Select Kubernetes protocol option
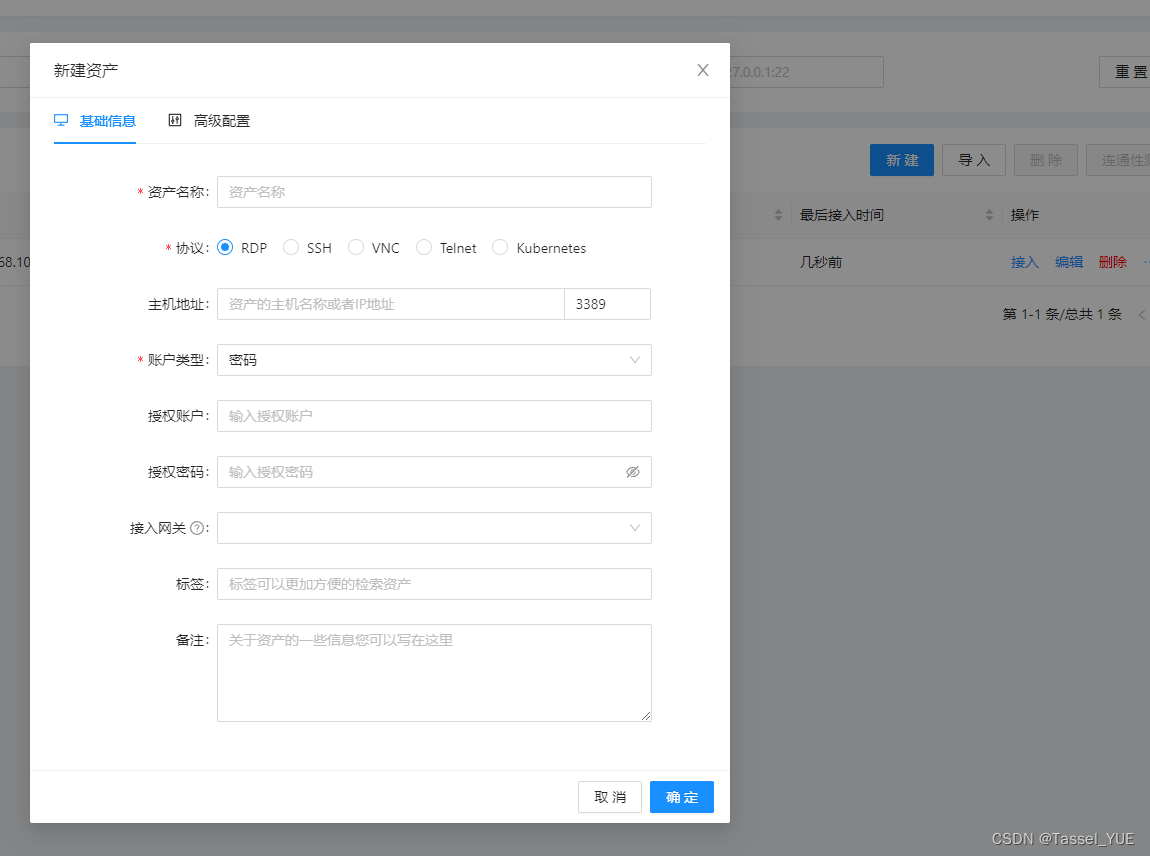The height and width of the screenshot is (856, 1150). [500, 247]
